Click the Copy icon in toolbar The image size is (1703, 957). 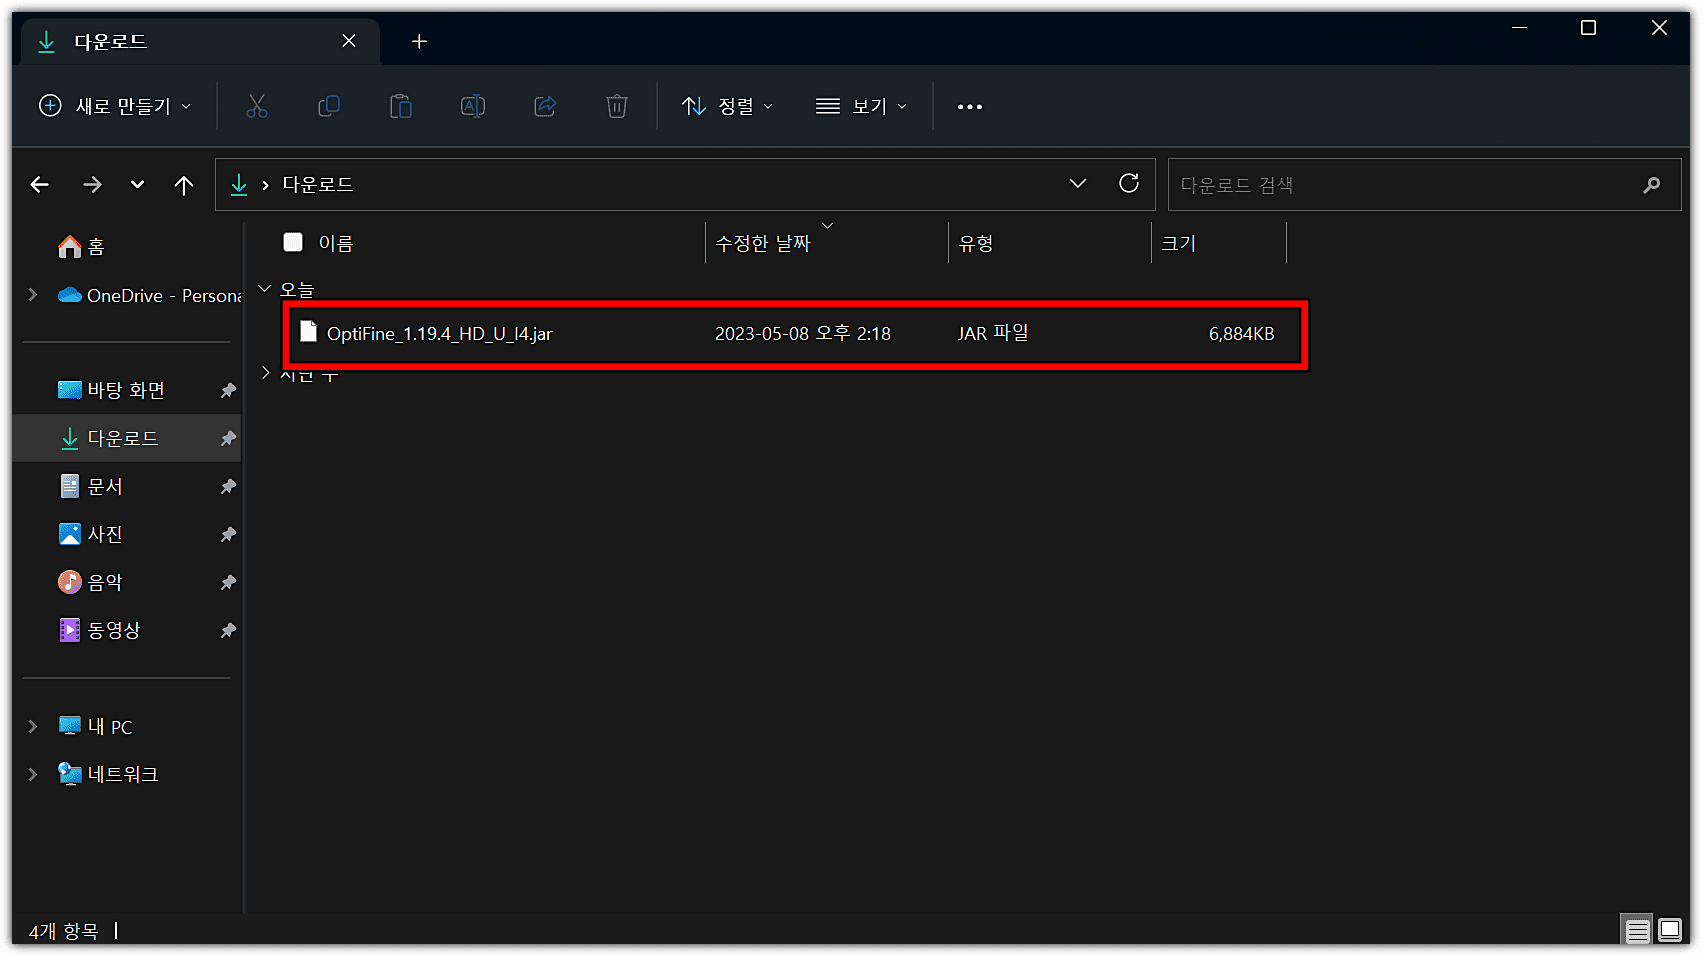pyautogui.click(x=329, y=106)
